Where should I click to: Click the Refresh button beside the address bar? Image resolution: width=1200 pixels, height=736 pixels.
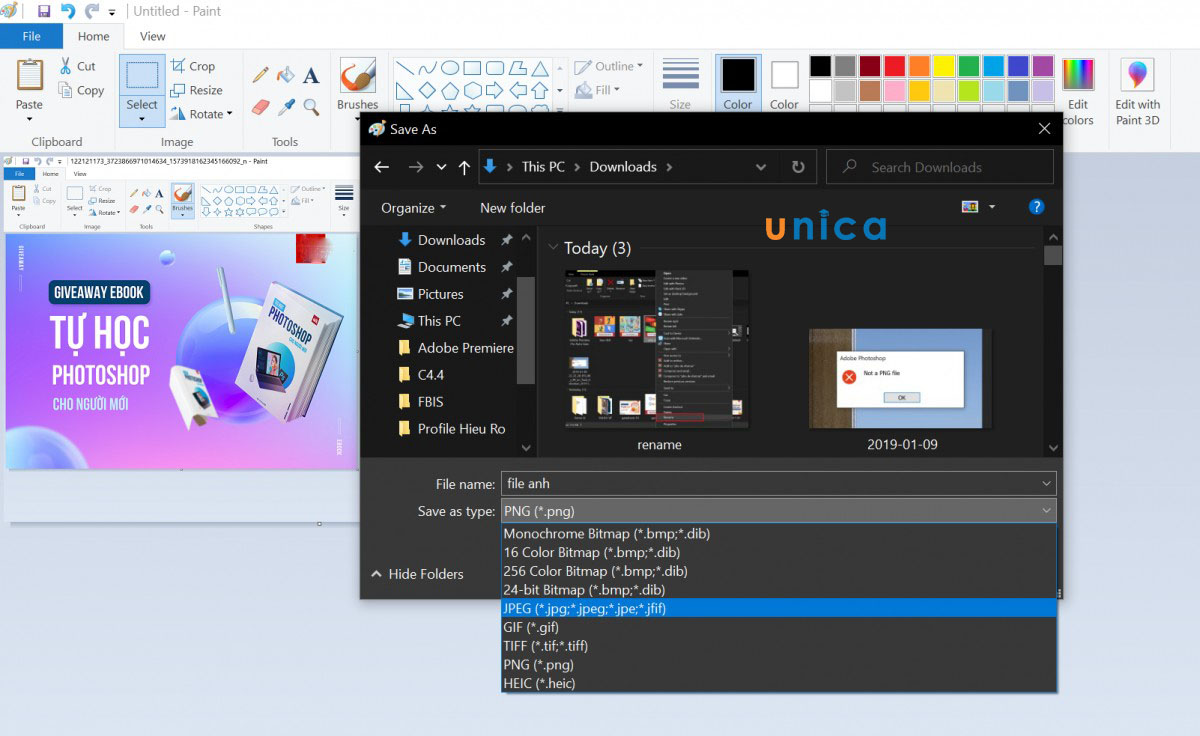798,167
